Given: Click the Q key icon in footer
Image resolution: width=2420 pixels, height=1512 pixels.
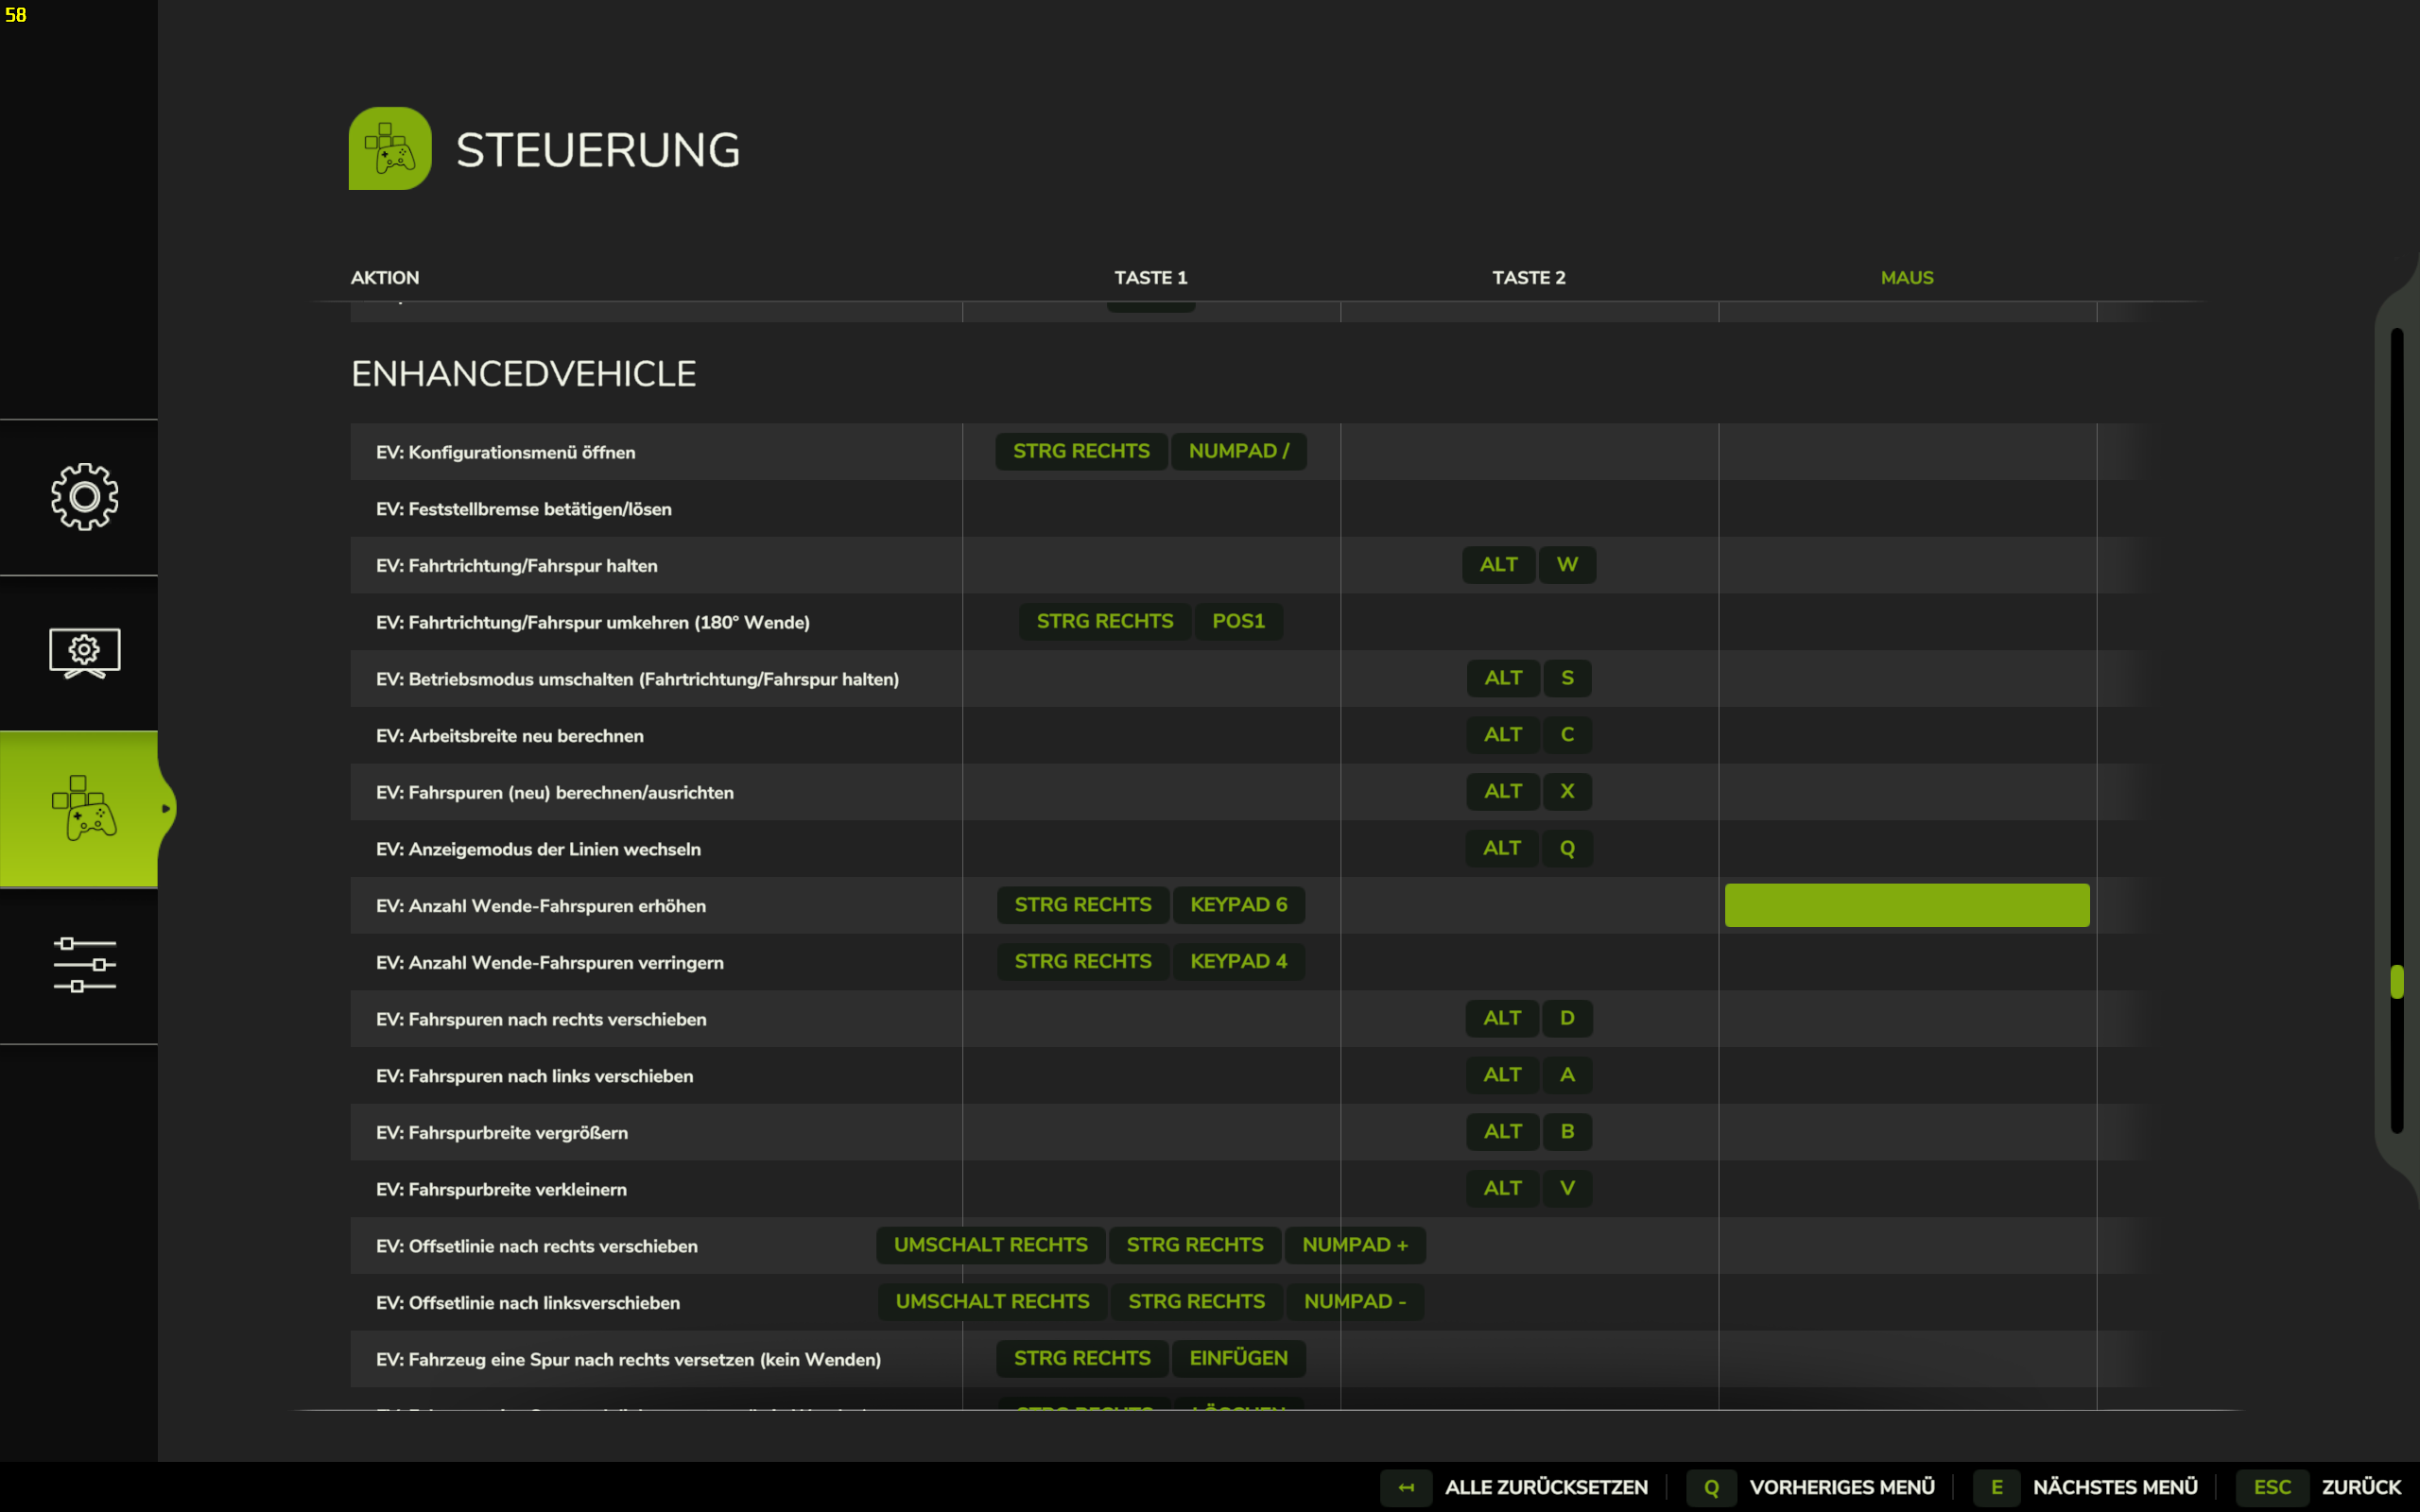Looking at the screenshot, I should click(x=1711, y=1487).
